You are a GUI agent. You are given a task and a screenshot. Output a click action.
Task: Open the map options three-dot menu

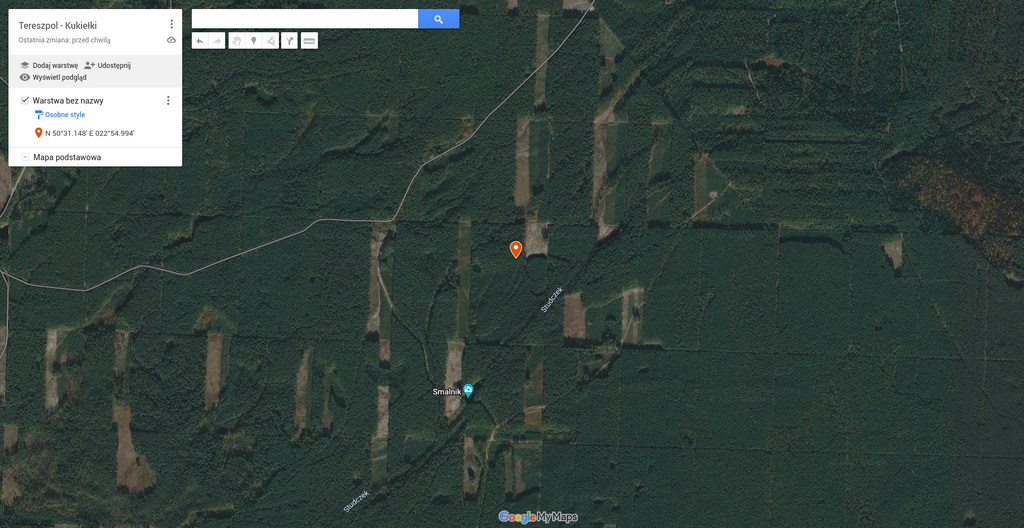(x=171, y=24)
